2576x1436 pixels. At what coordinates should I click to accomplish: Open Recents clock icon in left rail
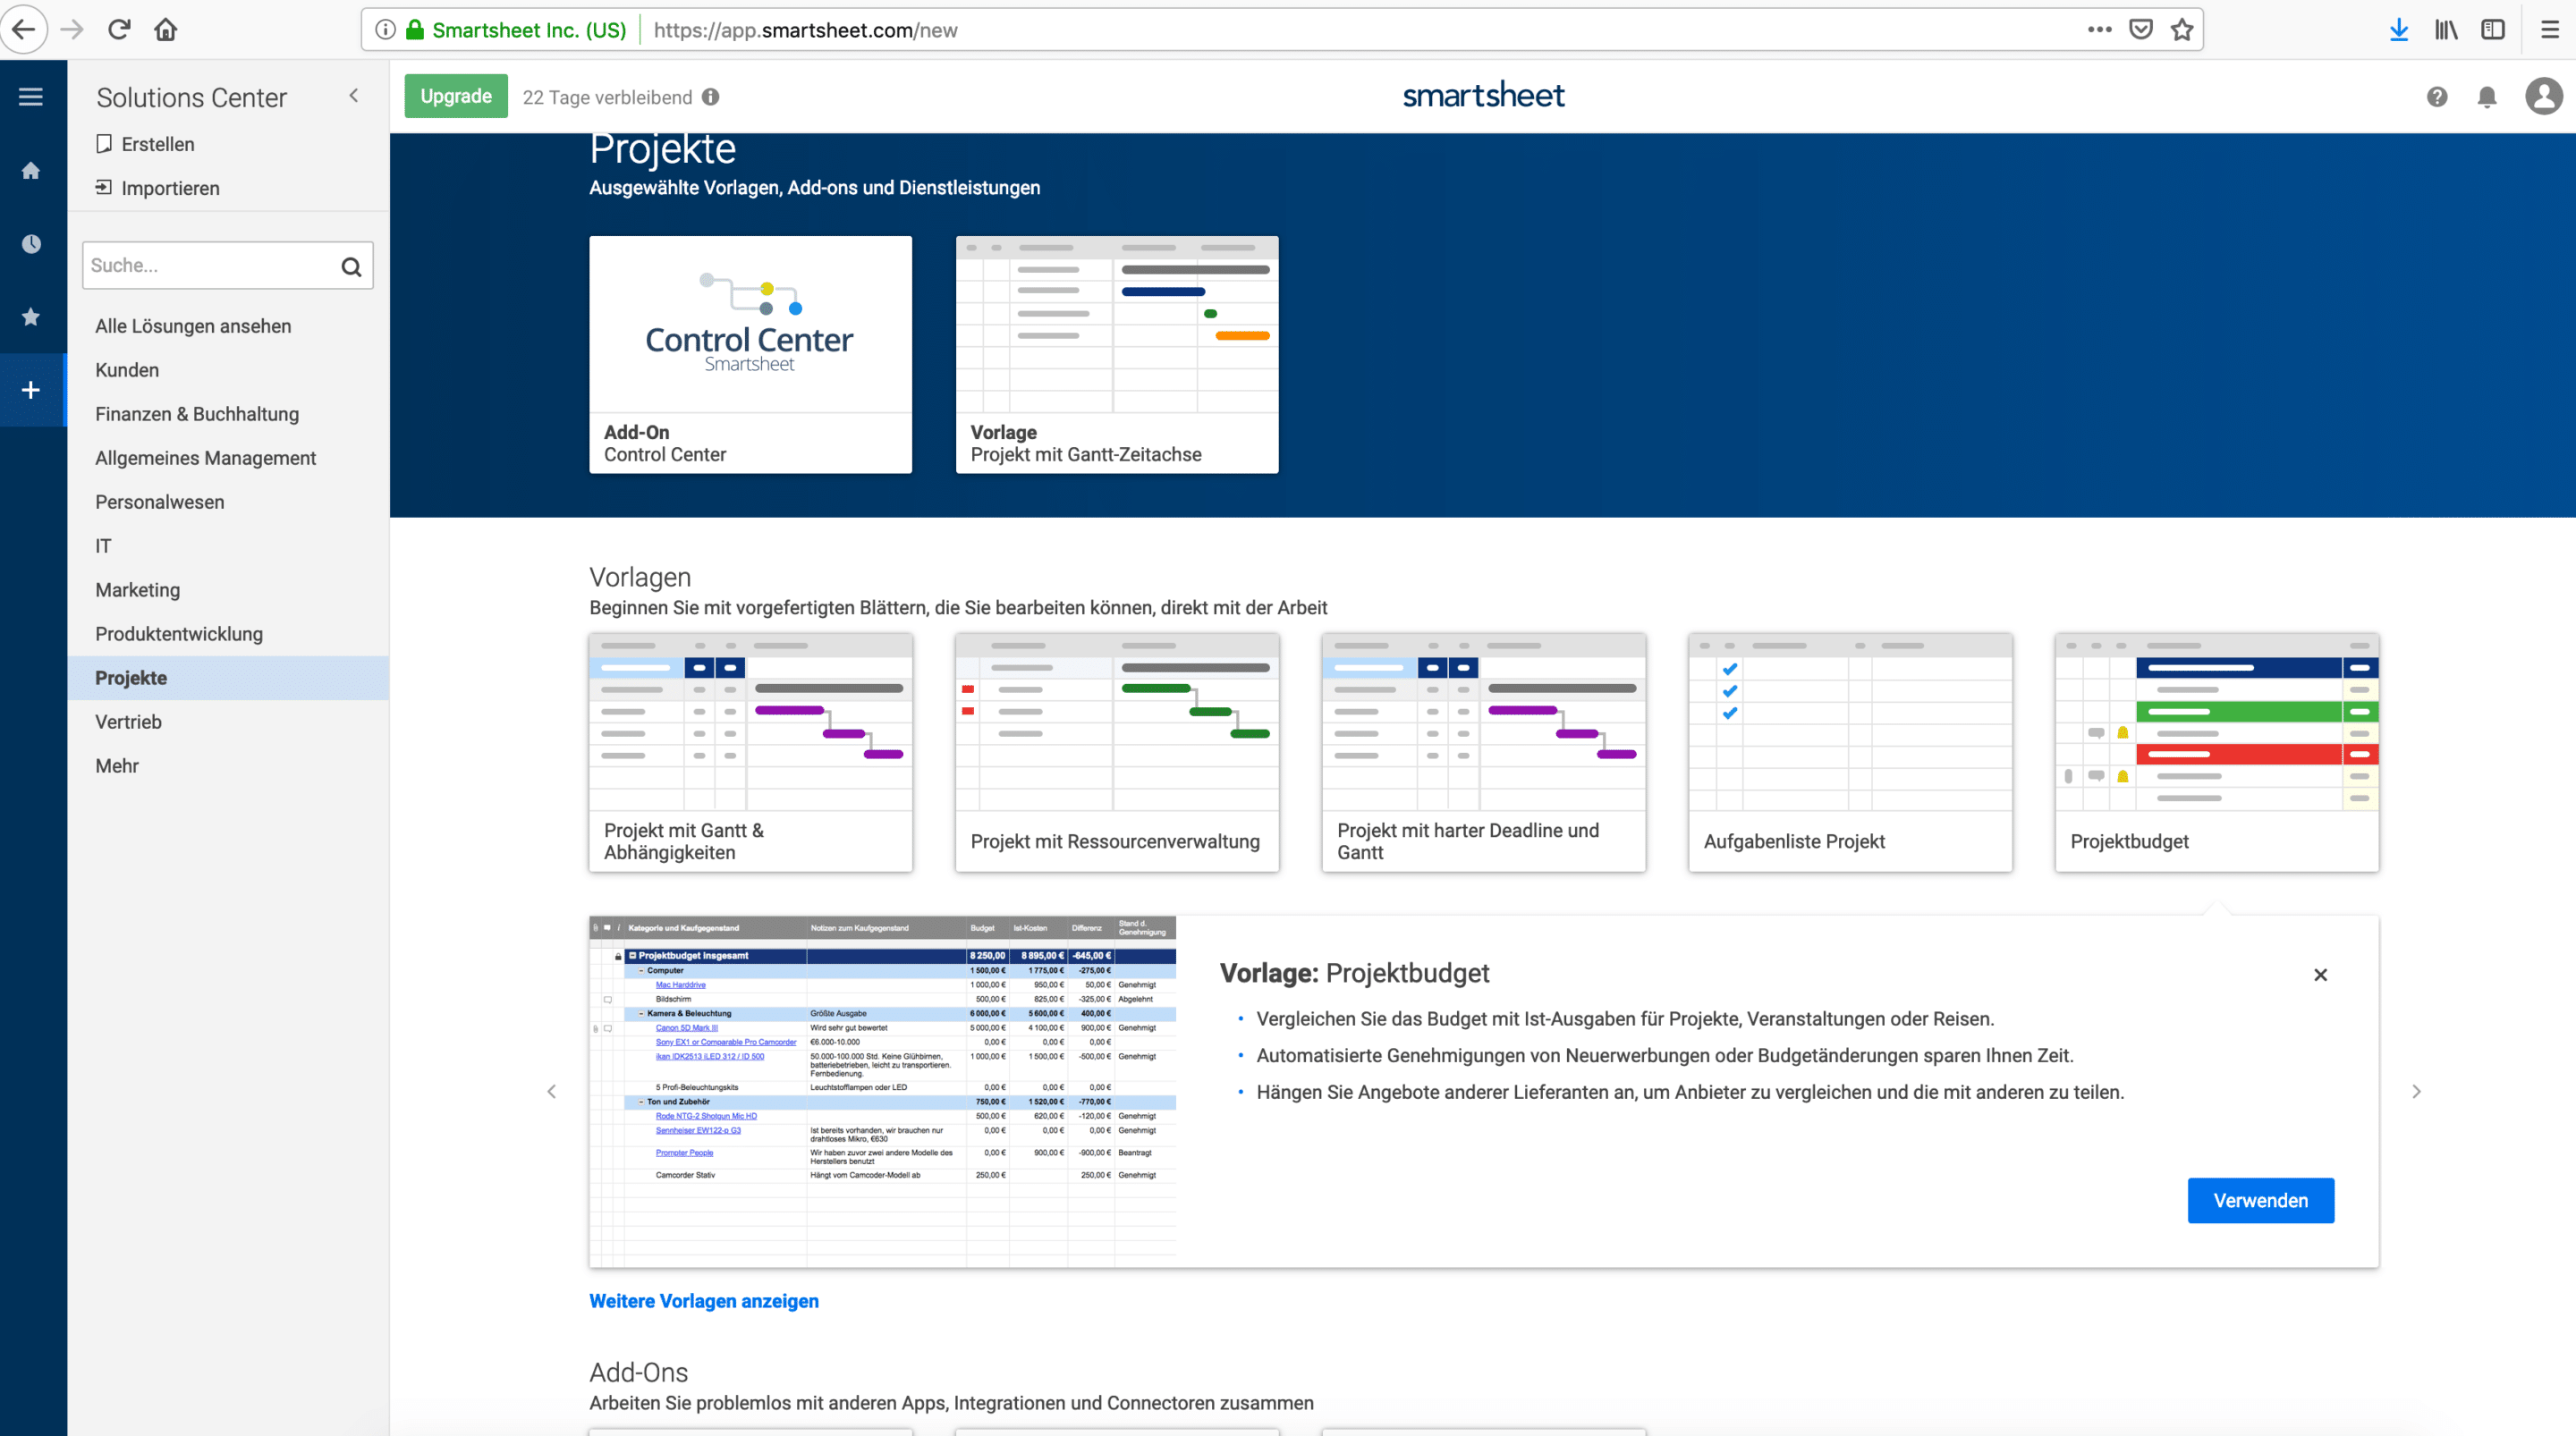pyautogui.click(x=31, y=244)
